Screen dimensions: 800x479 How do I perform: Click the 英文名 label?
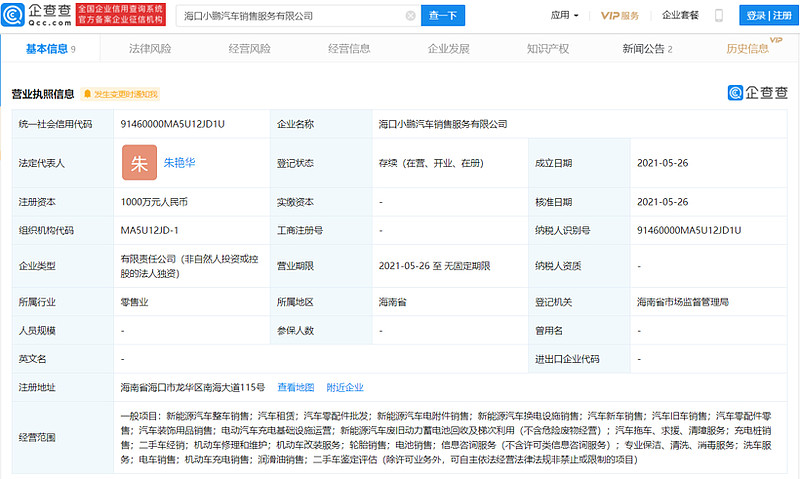point(32,359)
